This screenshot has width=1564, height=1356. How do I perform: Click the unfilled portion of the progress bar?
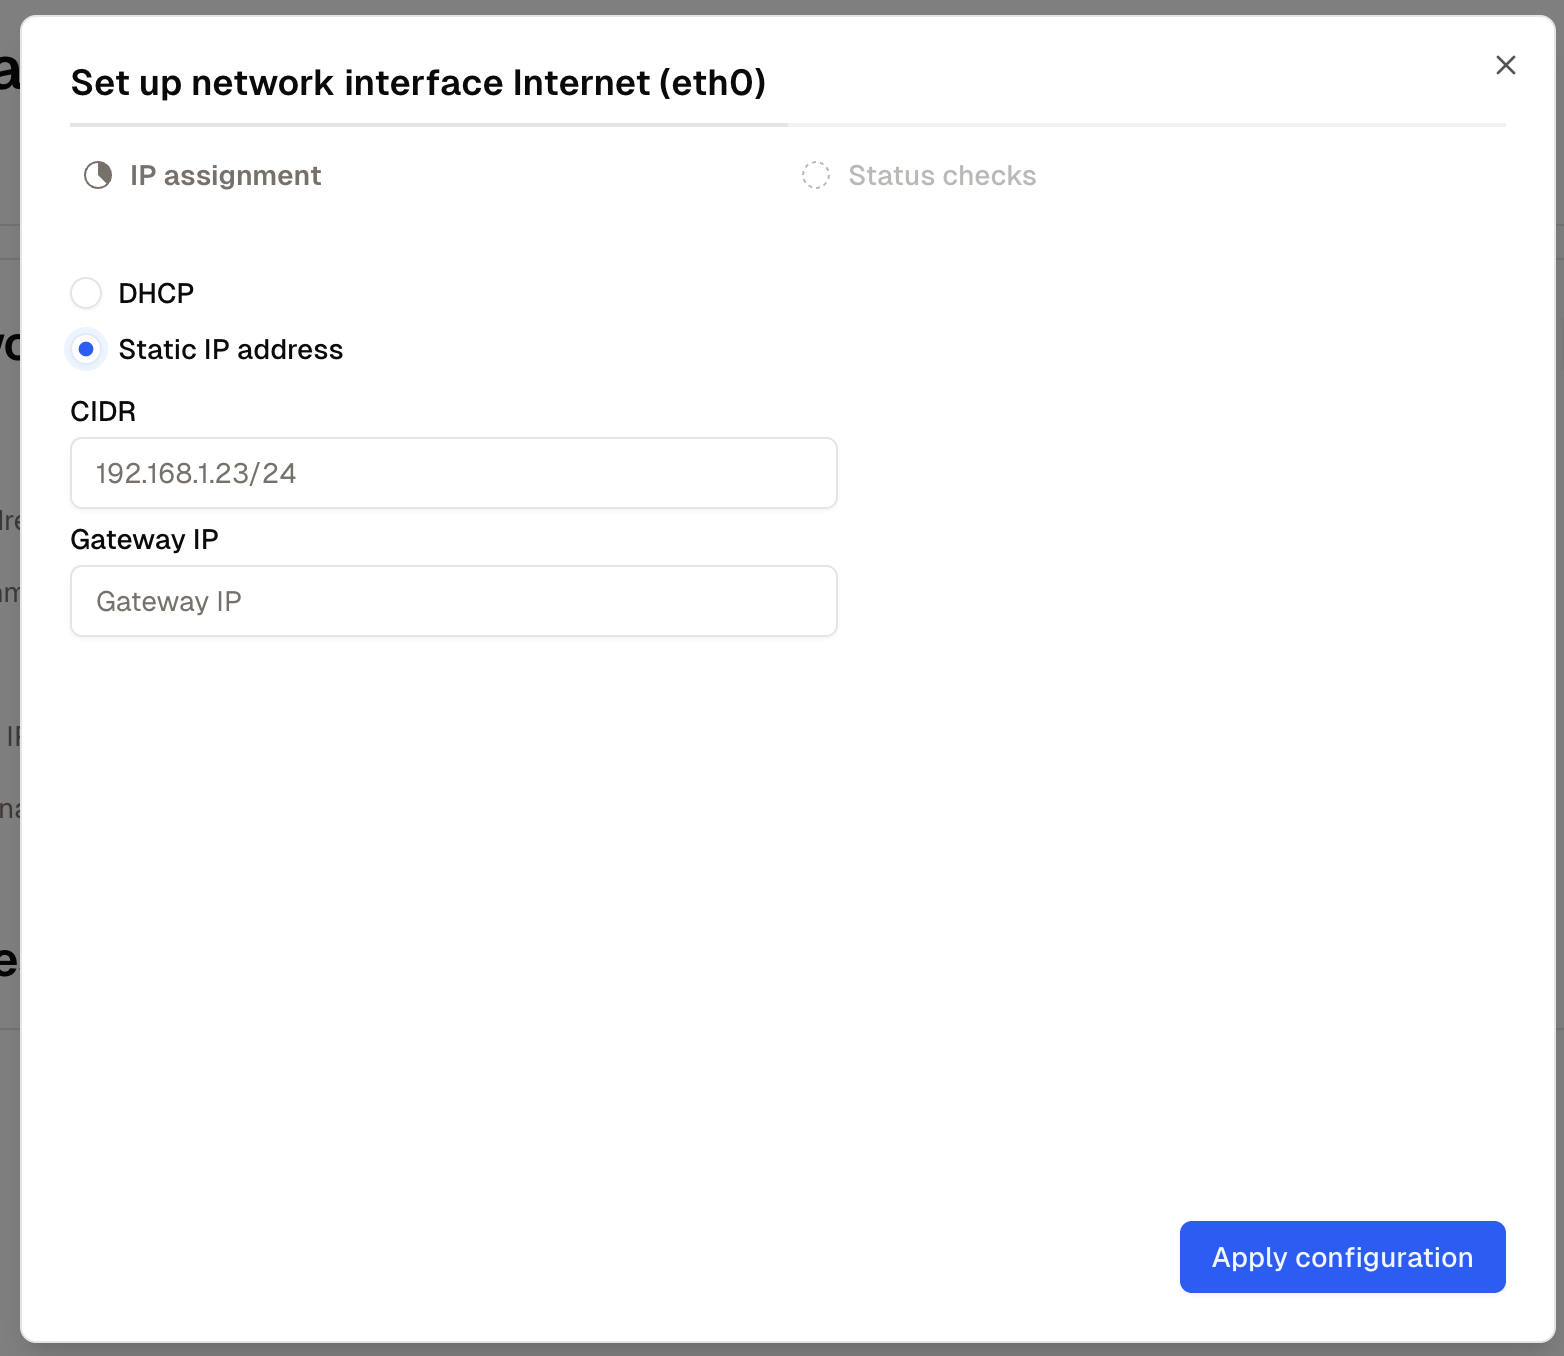point(1147,125)
